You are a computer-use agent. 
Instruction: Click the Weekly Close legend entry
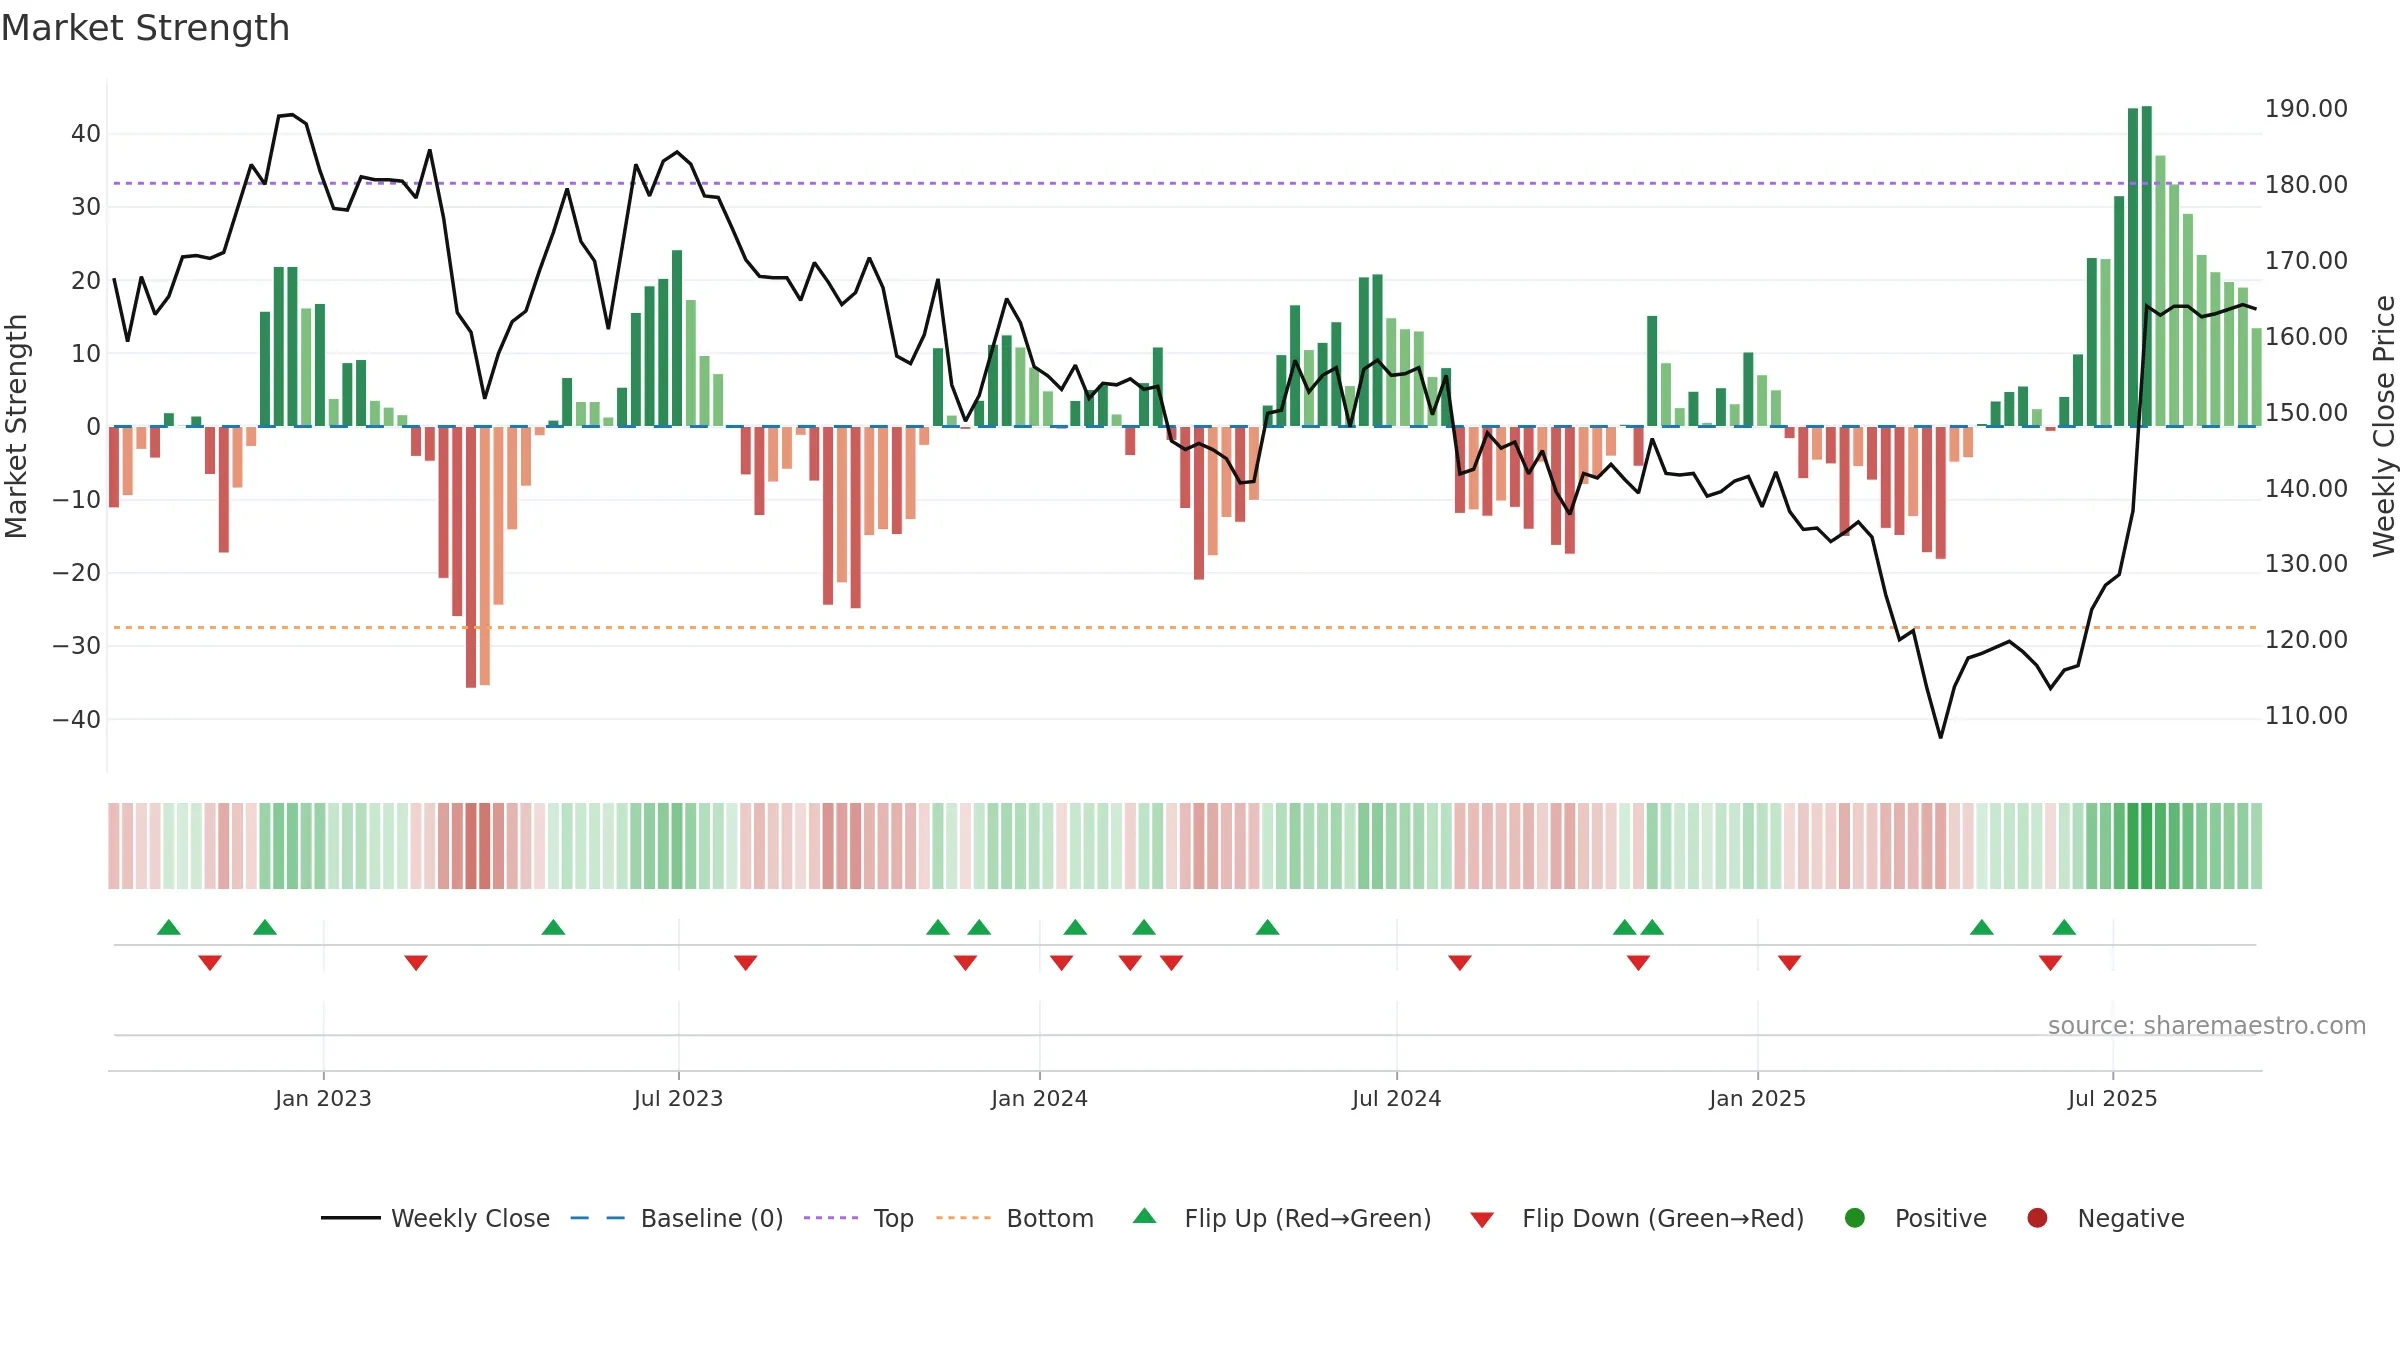[435, 1218]
